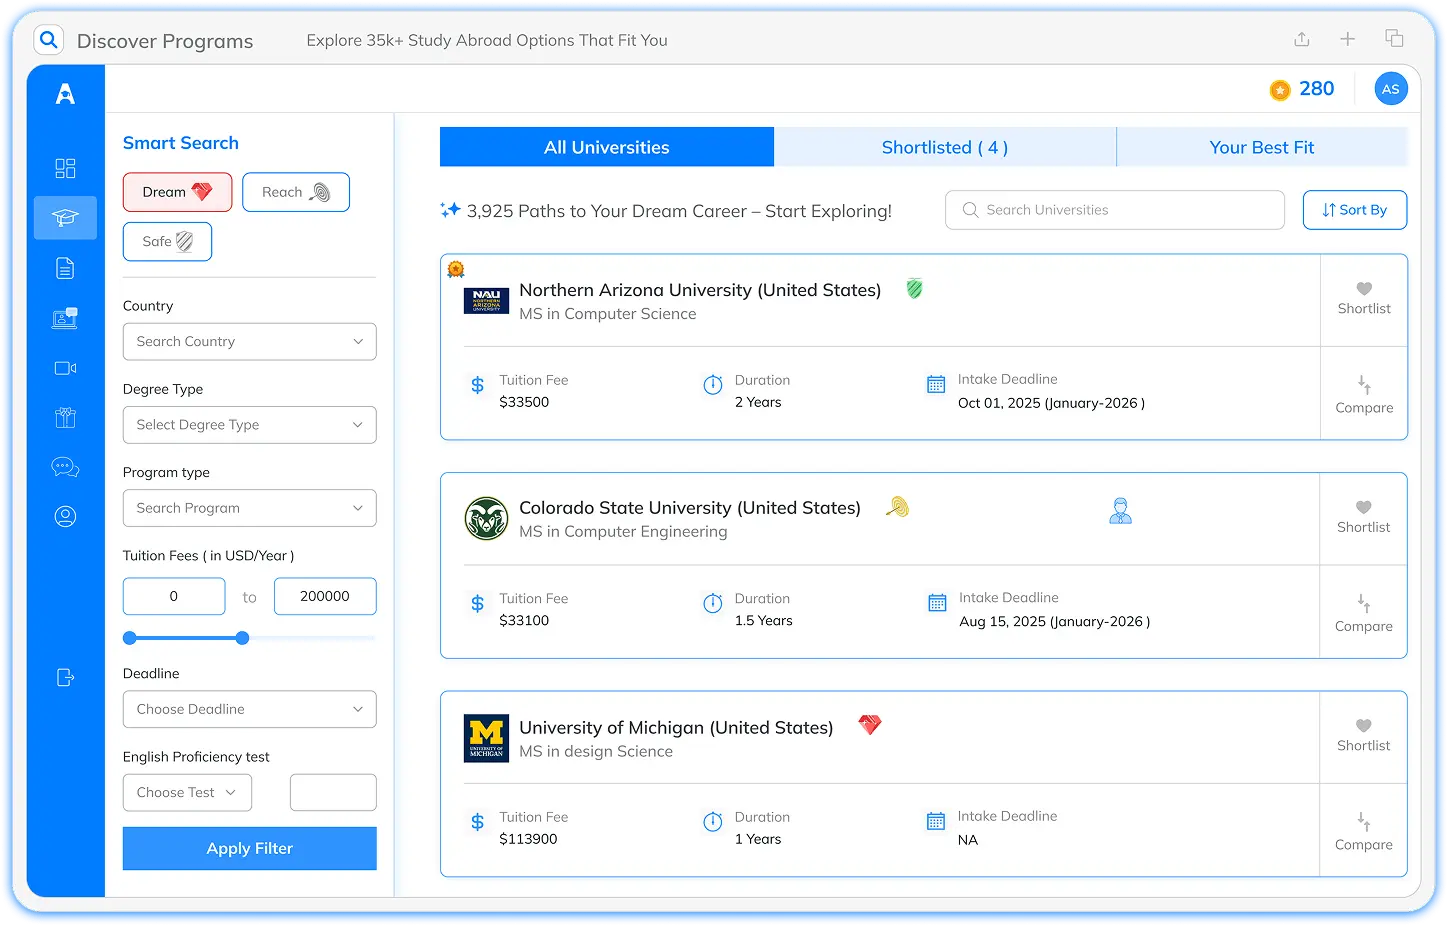Toggle the Dream filter chip
The width and height of the screenshot is (1448, 926).
click(177, 191)
